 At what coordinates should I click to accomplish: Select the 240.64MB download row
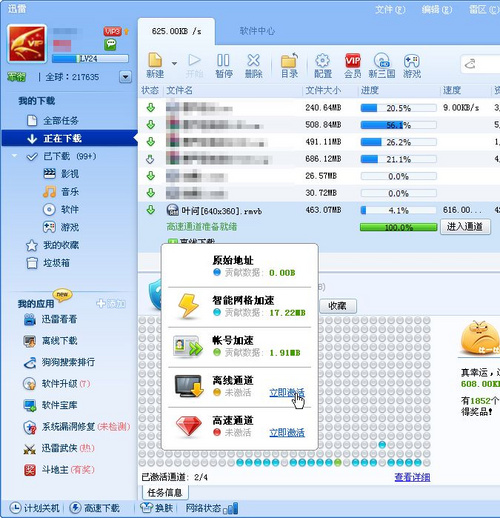(319, 108)
